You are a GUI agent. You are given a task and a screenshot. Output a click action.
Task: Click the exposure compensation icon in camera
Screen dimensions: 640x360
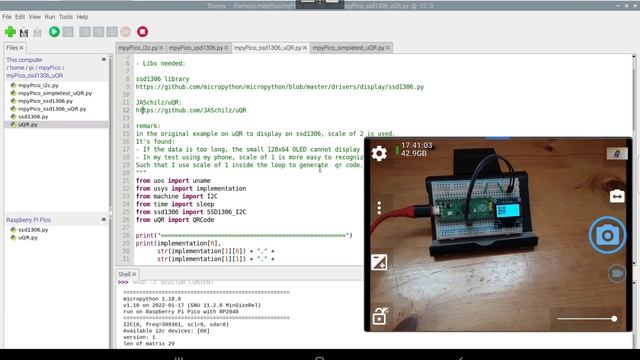(x=379, y=262)
